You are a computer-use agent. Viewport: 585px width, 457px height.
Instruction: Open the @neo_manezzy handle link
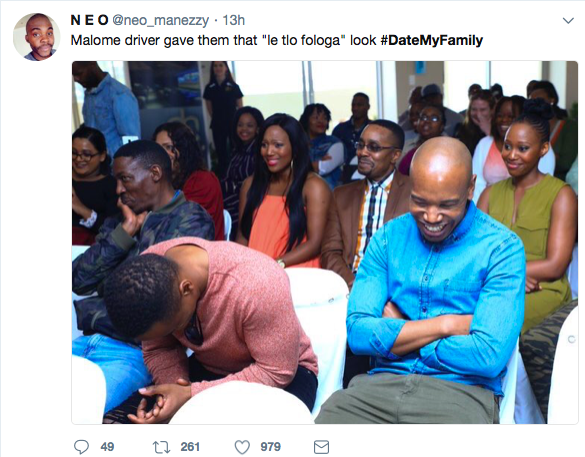(160, 21)
